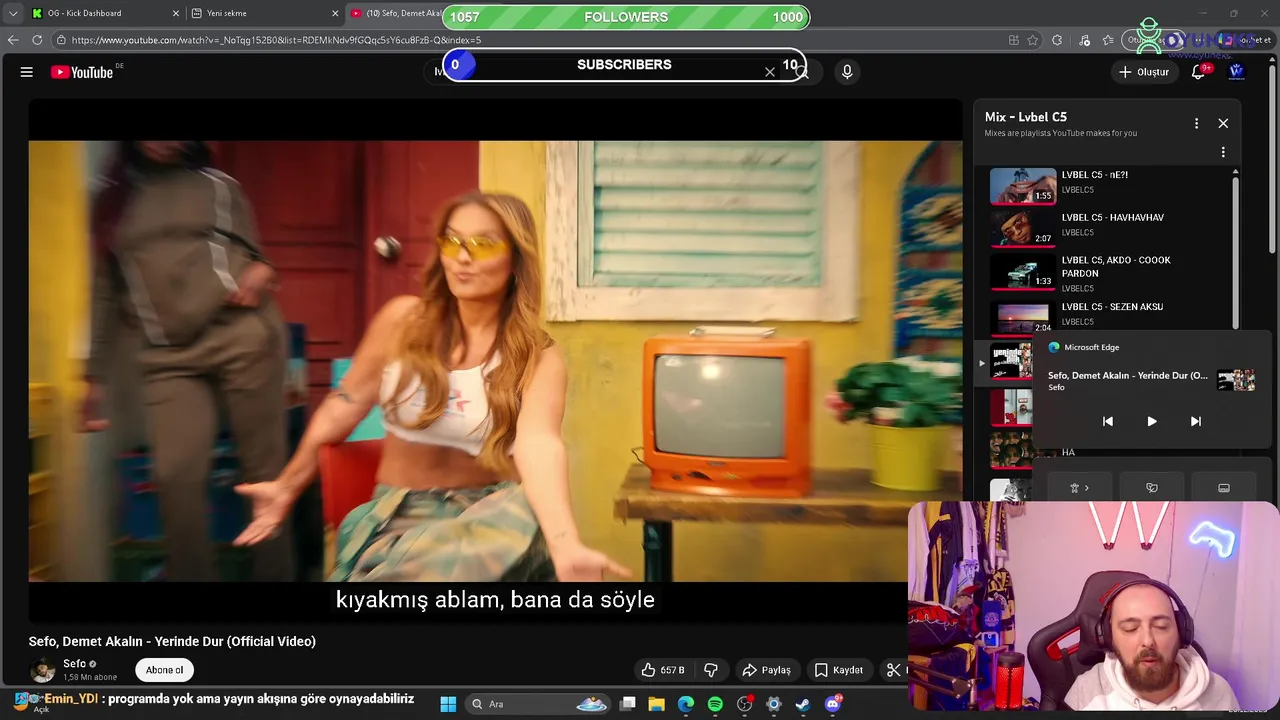Viewport: 1280px width, 720px height.
Task: Click the clip scissors icon
Action: point(894,670)
